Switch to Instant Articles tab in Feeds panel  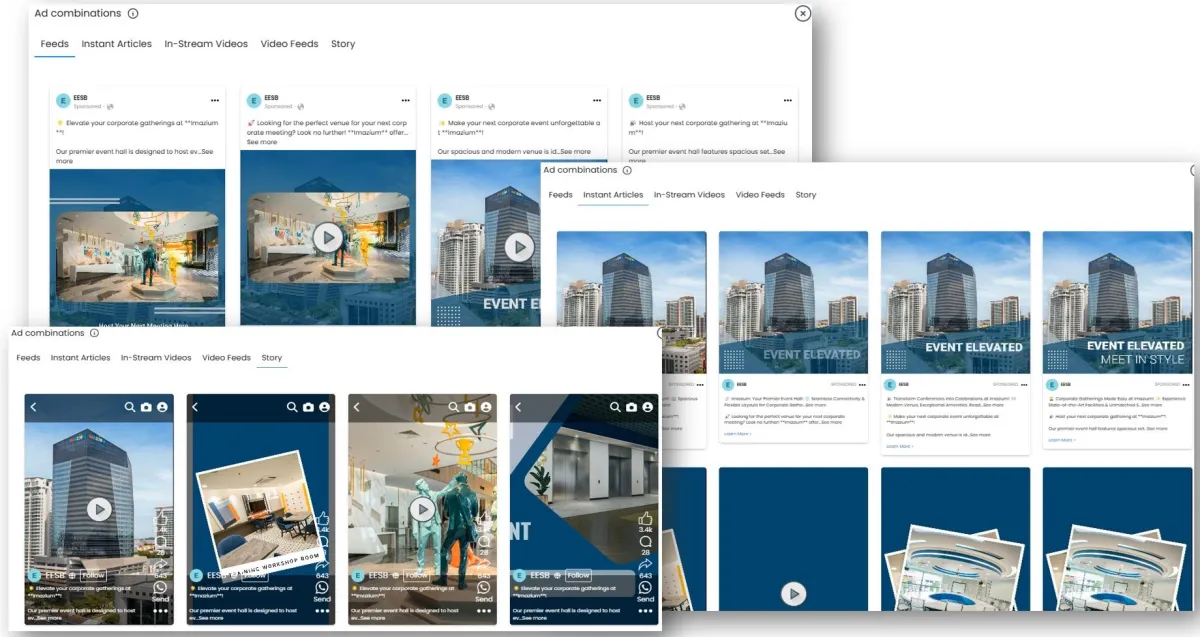[117, 44]
